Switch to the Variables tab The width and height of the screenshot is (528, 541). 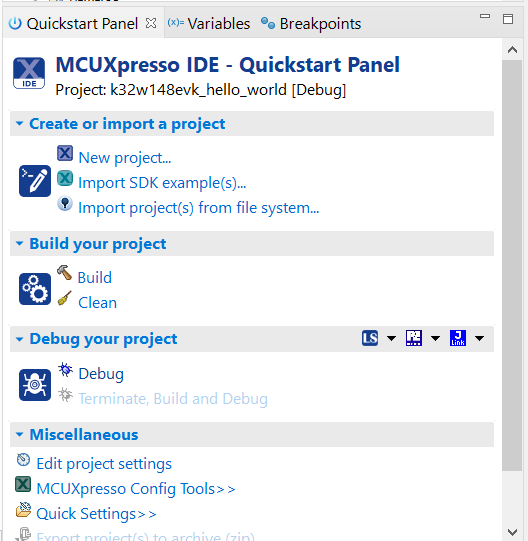click(x=209, y=23)
